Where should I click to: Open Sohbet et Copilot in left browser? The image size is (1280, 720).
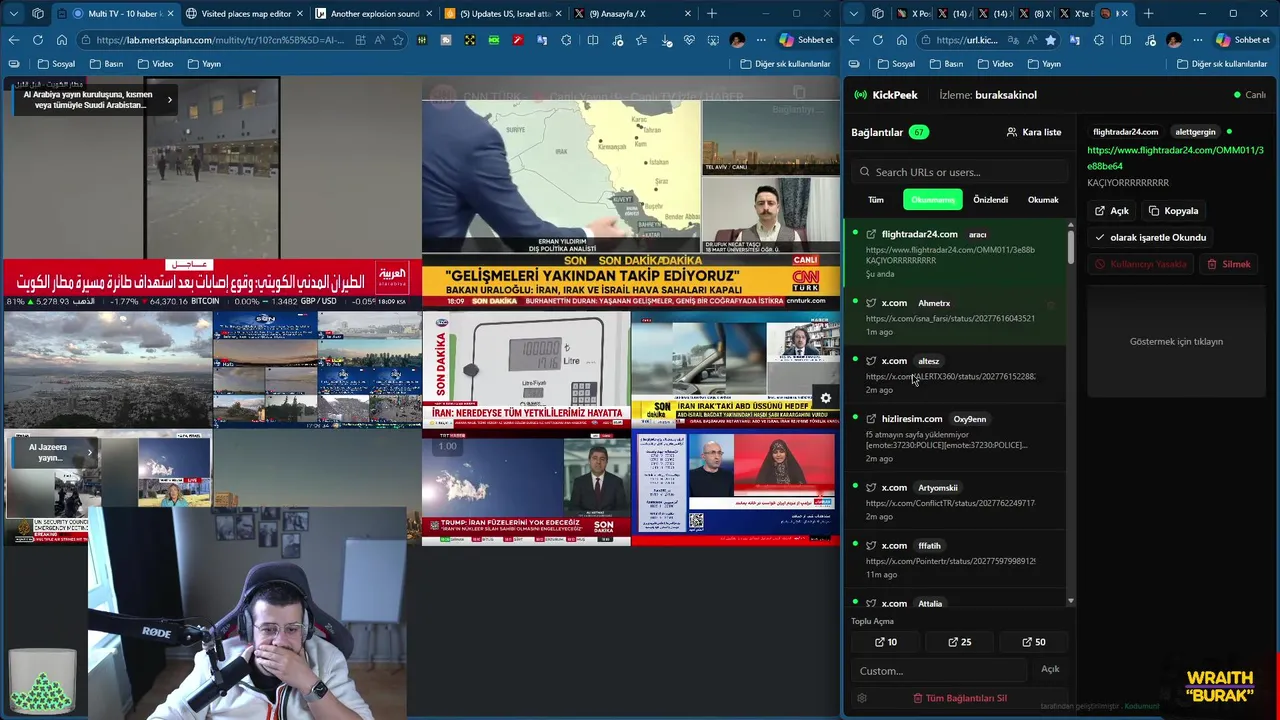806,40
